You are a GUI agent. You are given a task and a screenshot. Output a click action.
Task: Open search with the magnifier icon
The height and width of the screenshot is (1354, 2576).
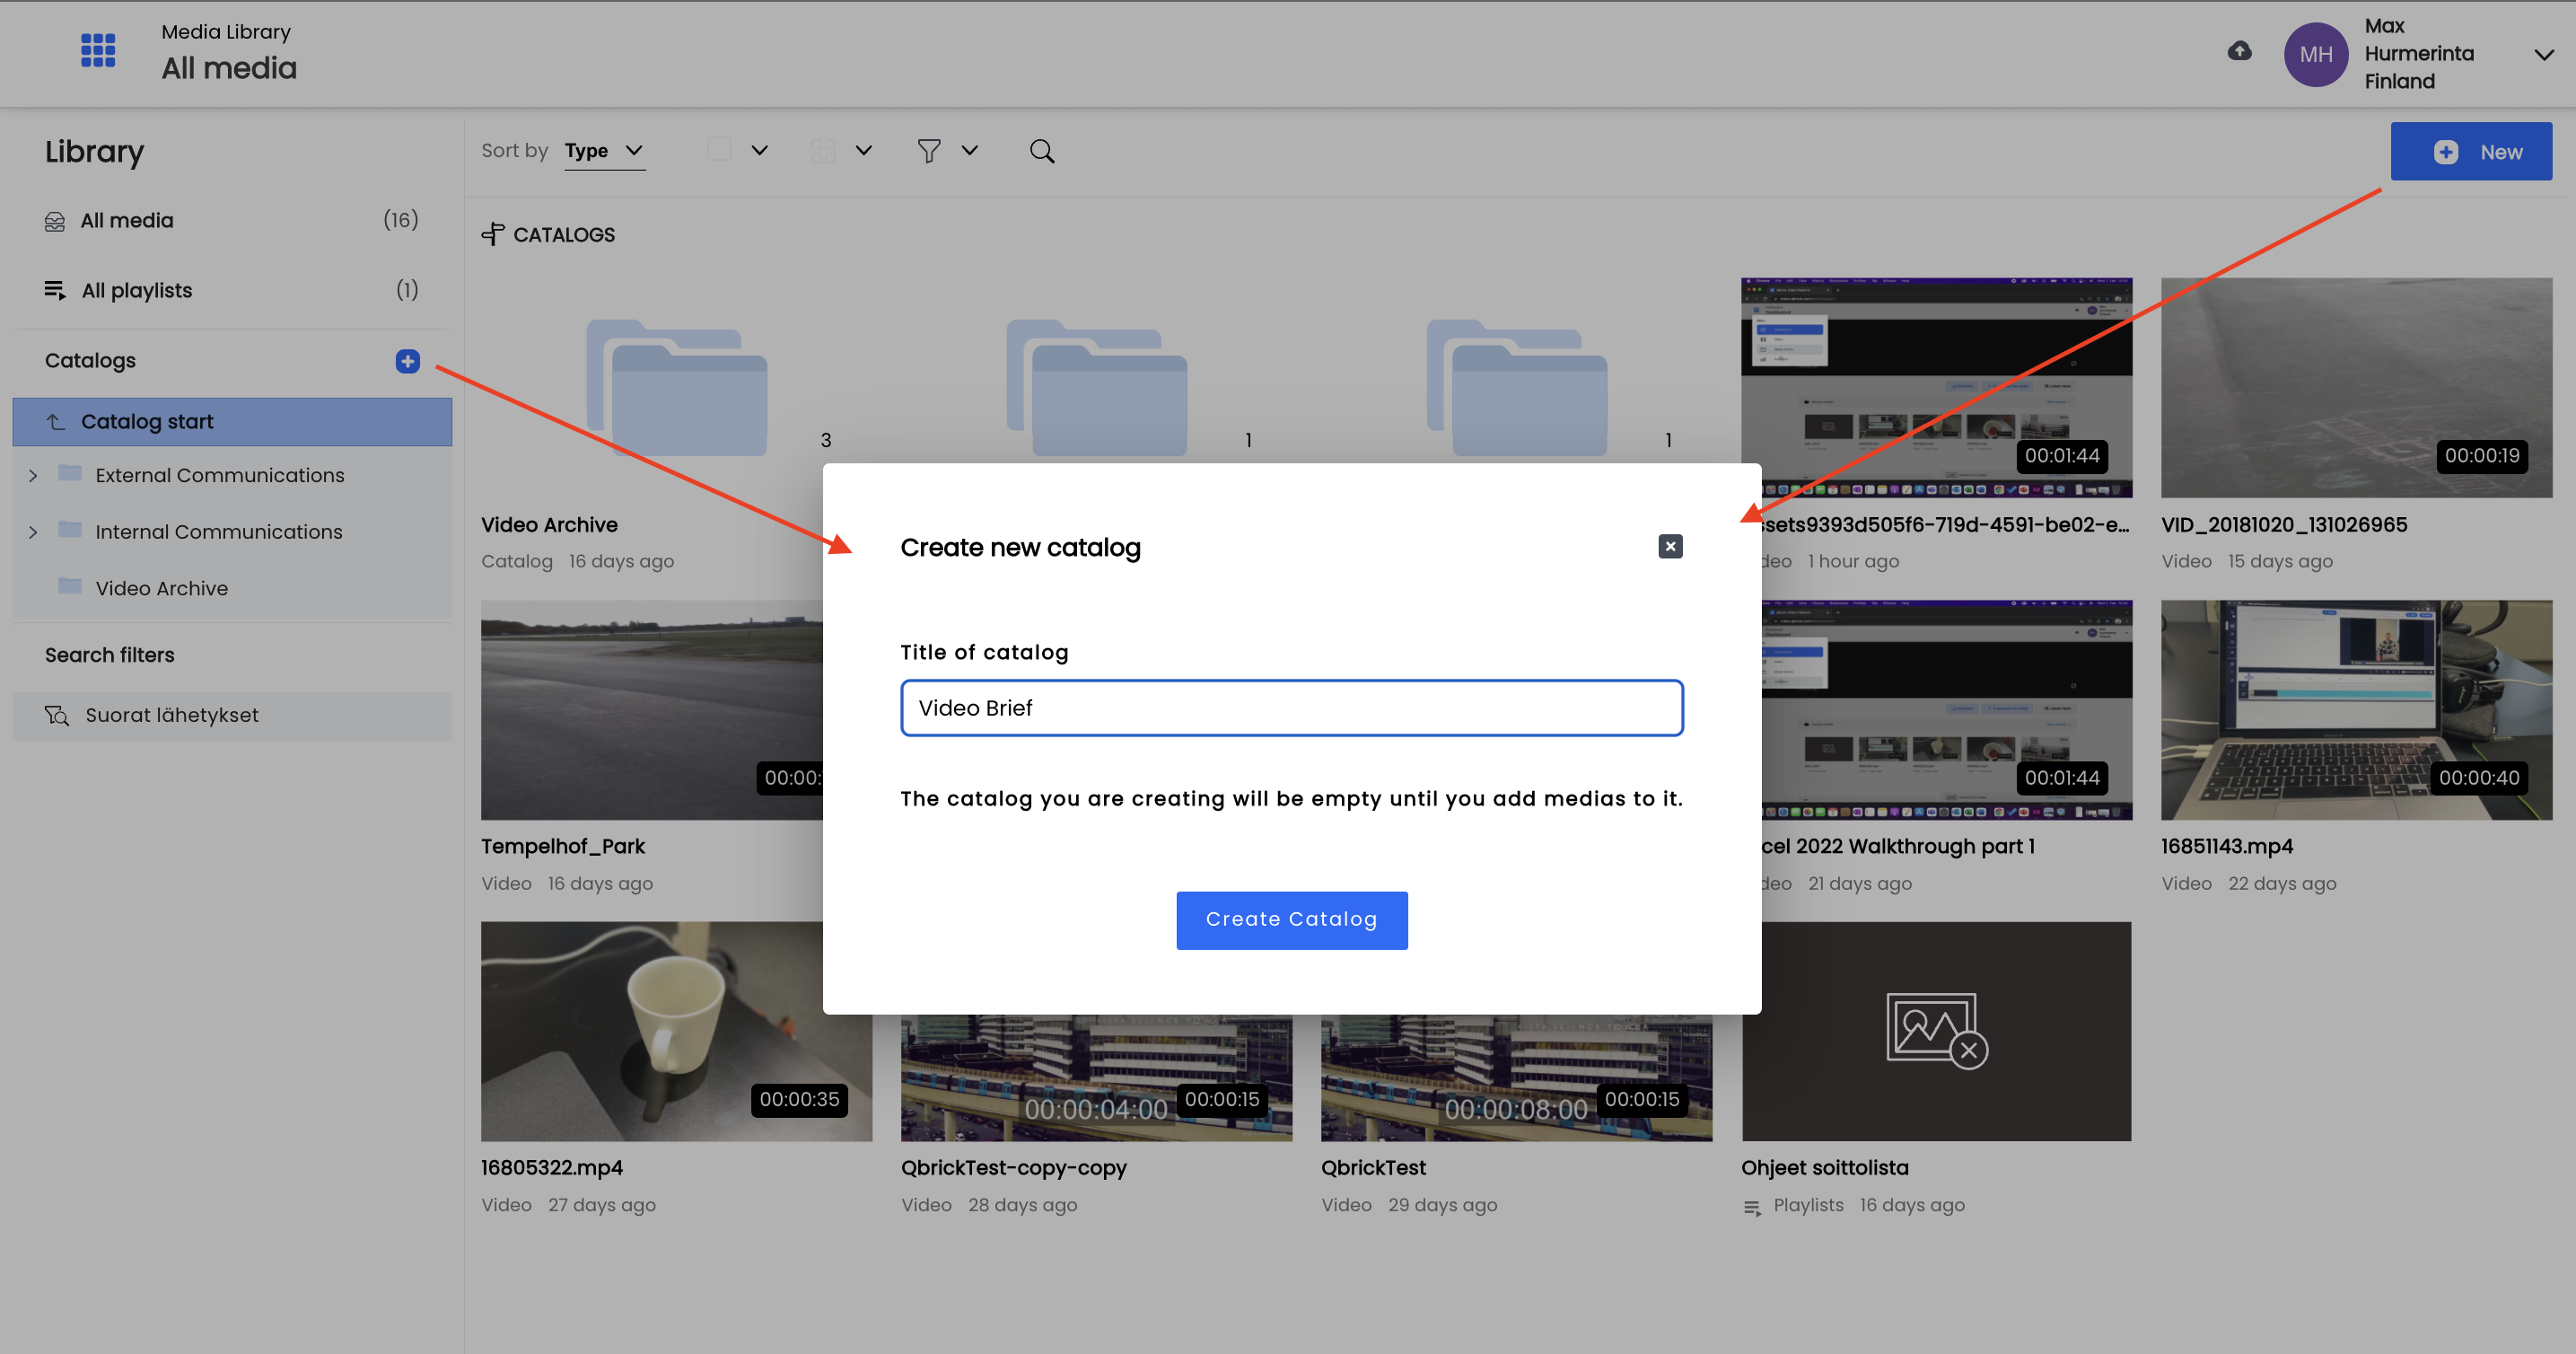point(1042,151)
